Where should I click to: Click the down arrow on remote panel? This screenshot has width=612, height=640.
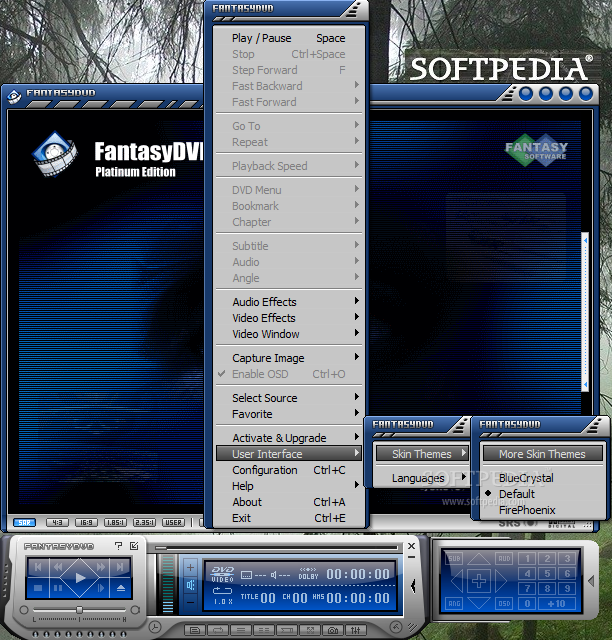point(479,603)
